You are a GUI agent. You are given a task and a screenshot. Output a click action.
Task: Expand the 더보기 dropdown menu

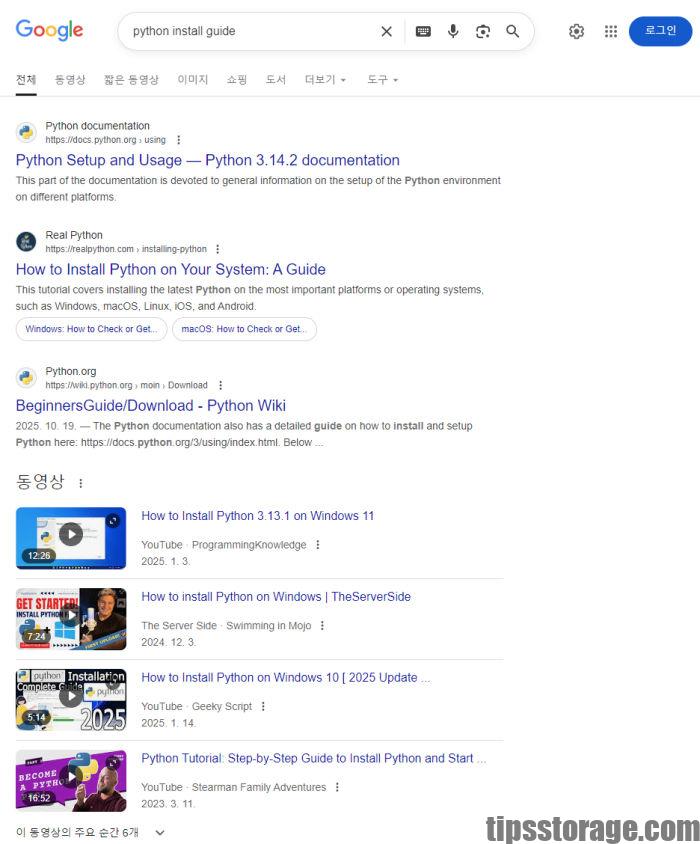coord(325,79)
